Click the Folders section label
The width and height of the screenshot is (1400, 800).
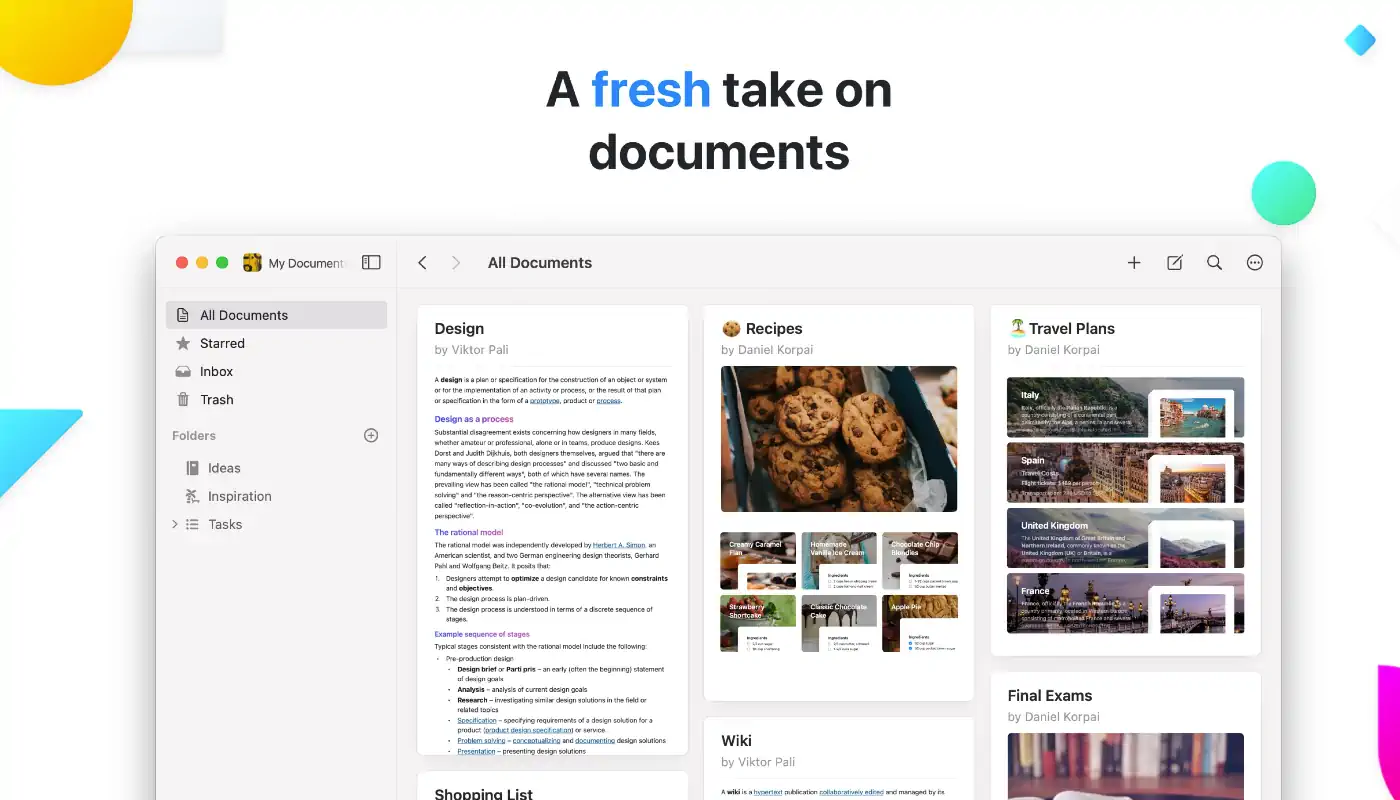[x=194, y=435]
